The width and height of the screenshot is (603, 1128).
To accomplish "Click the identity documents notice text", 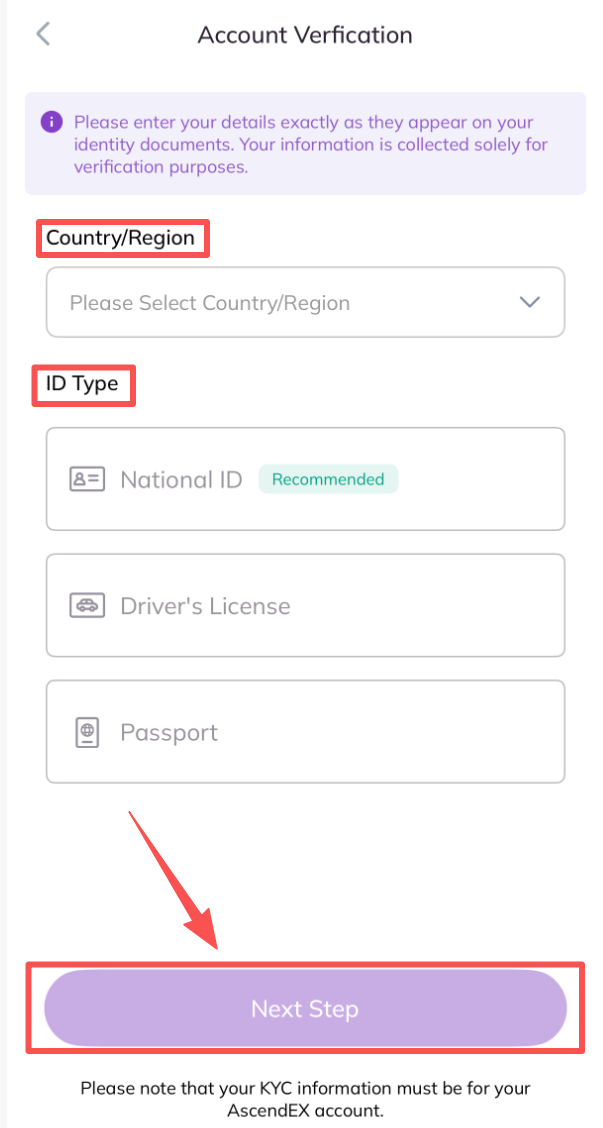I will pos(312,144).
